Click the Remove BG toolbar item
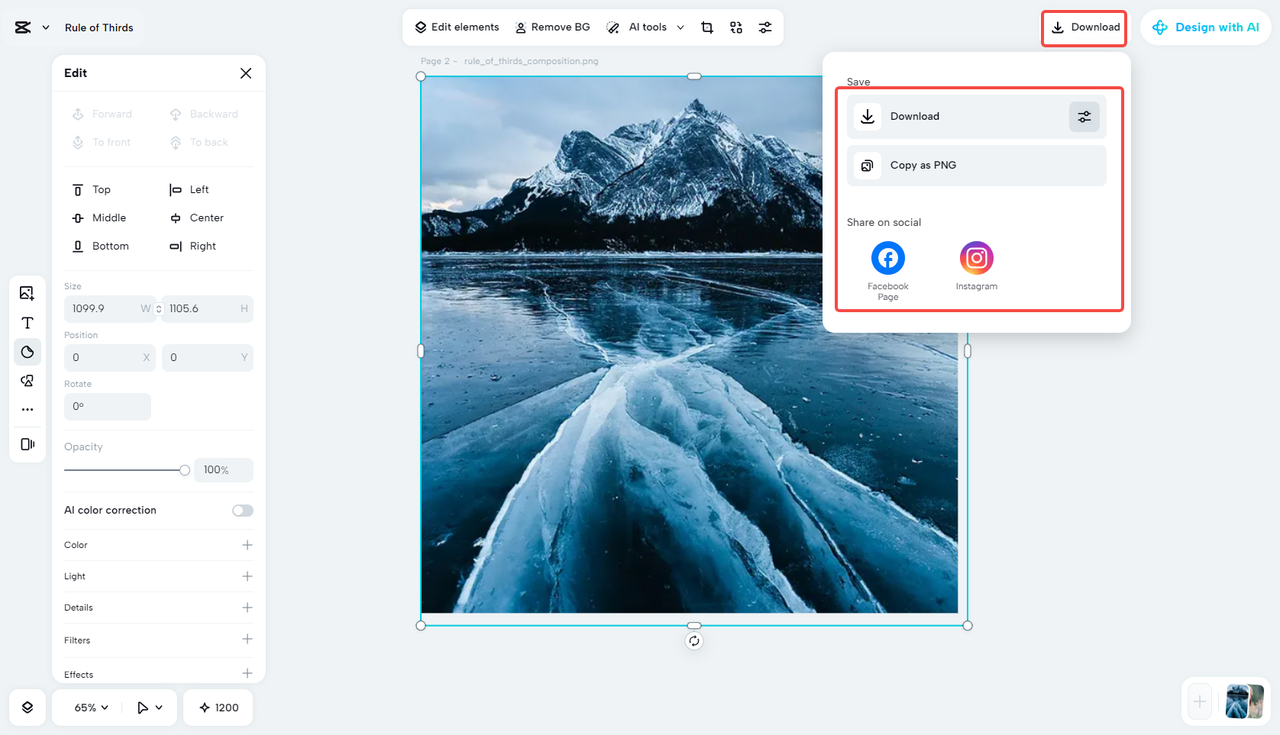The height and width of the screenshot is (735, 1280). point(552,27)
